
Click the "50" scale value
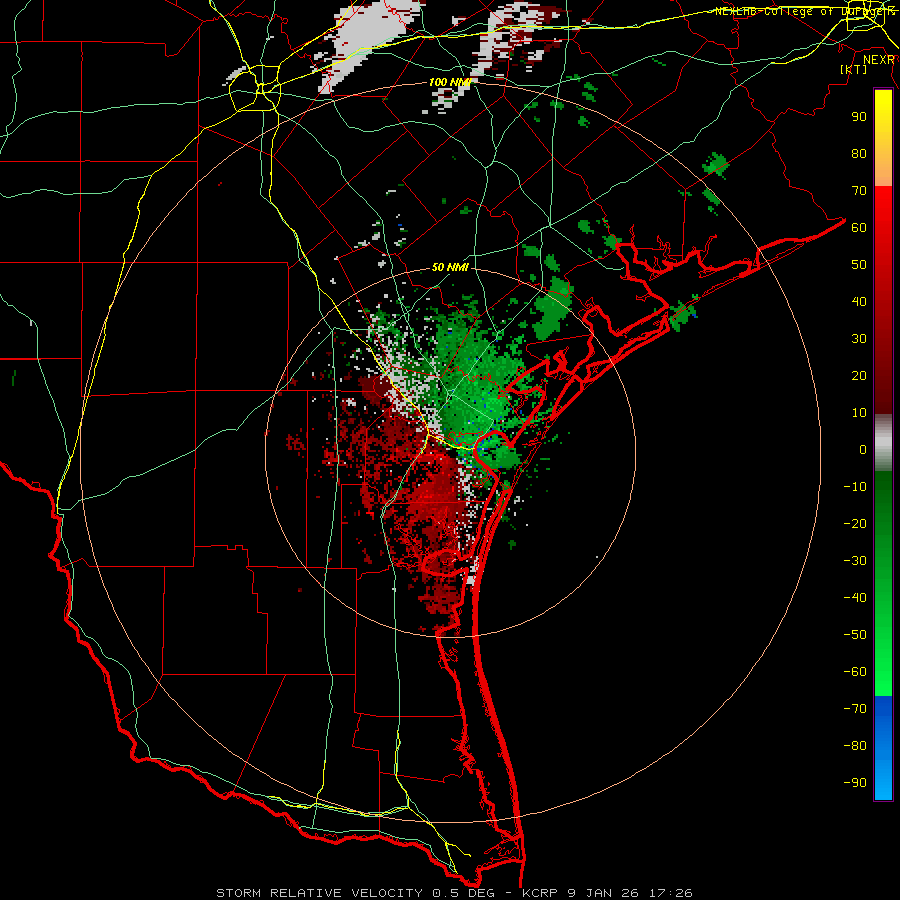(x=859, y=265)
